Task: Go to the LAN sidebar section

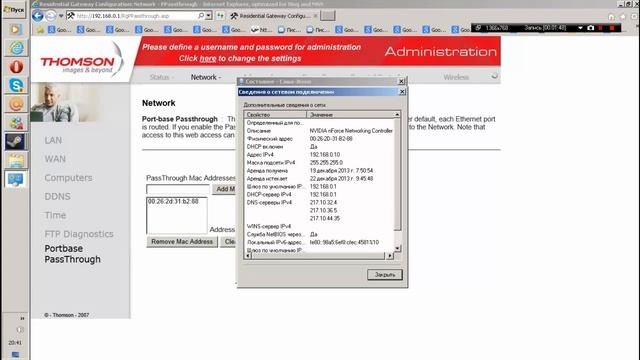Action: pos(53,140)
